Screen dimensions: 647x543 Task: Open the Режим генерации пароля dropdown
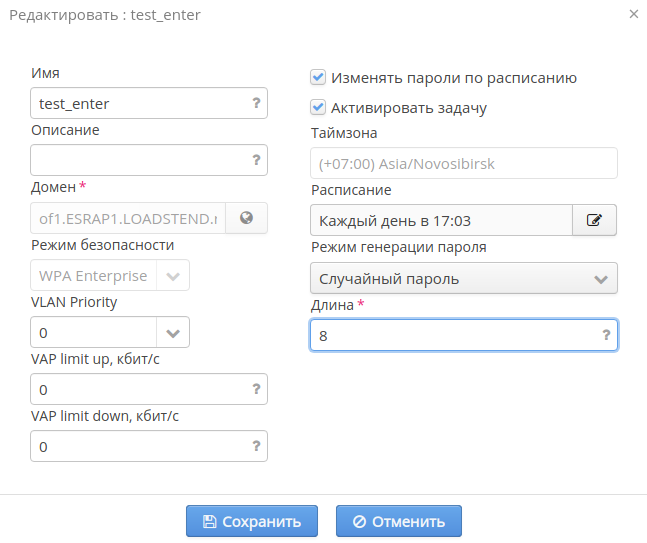pos(601,278)
